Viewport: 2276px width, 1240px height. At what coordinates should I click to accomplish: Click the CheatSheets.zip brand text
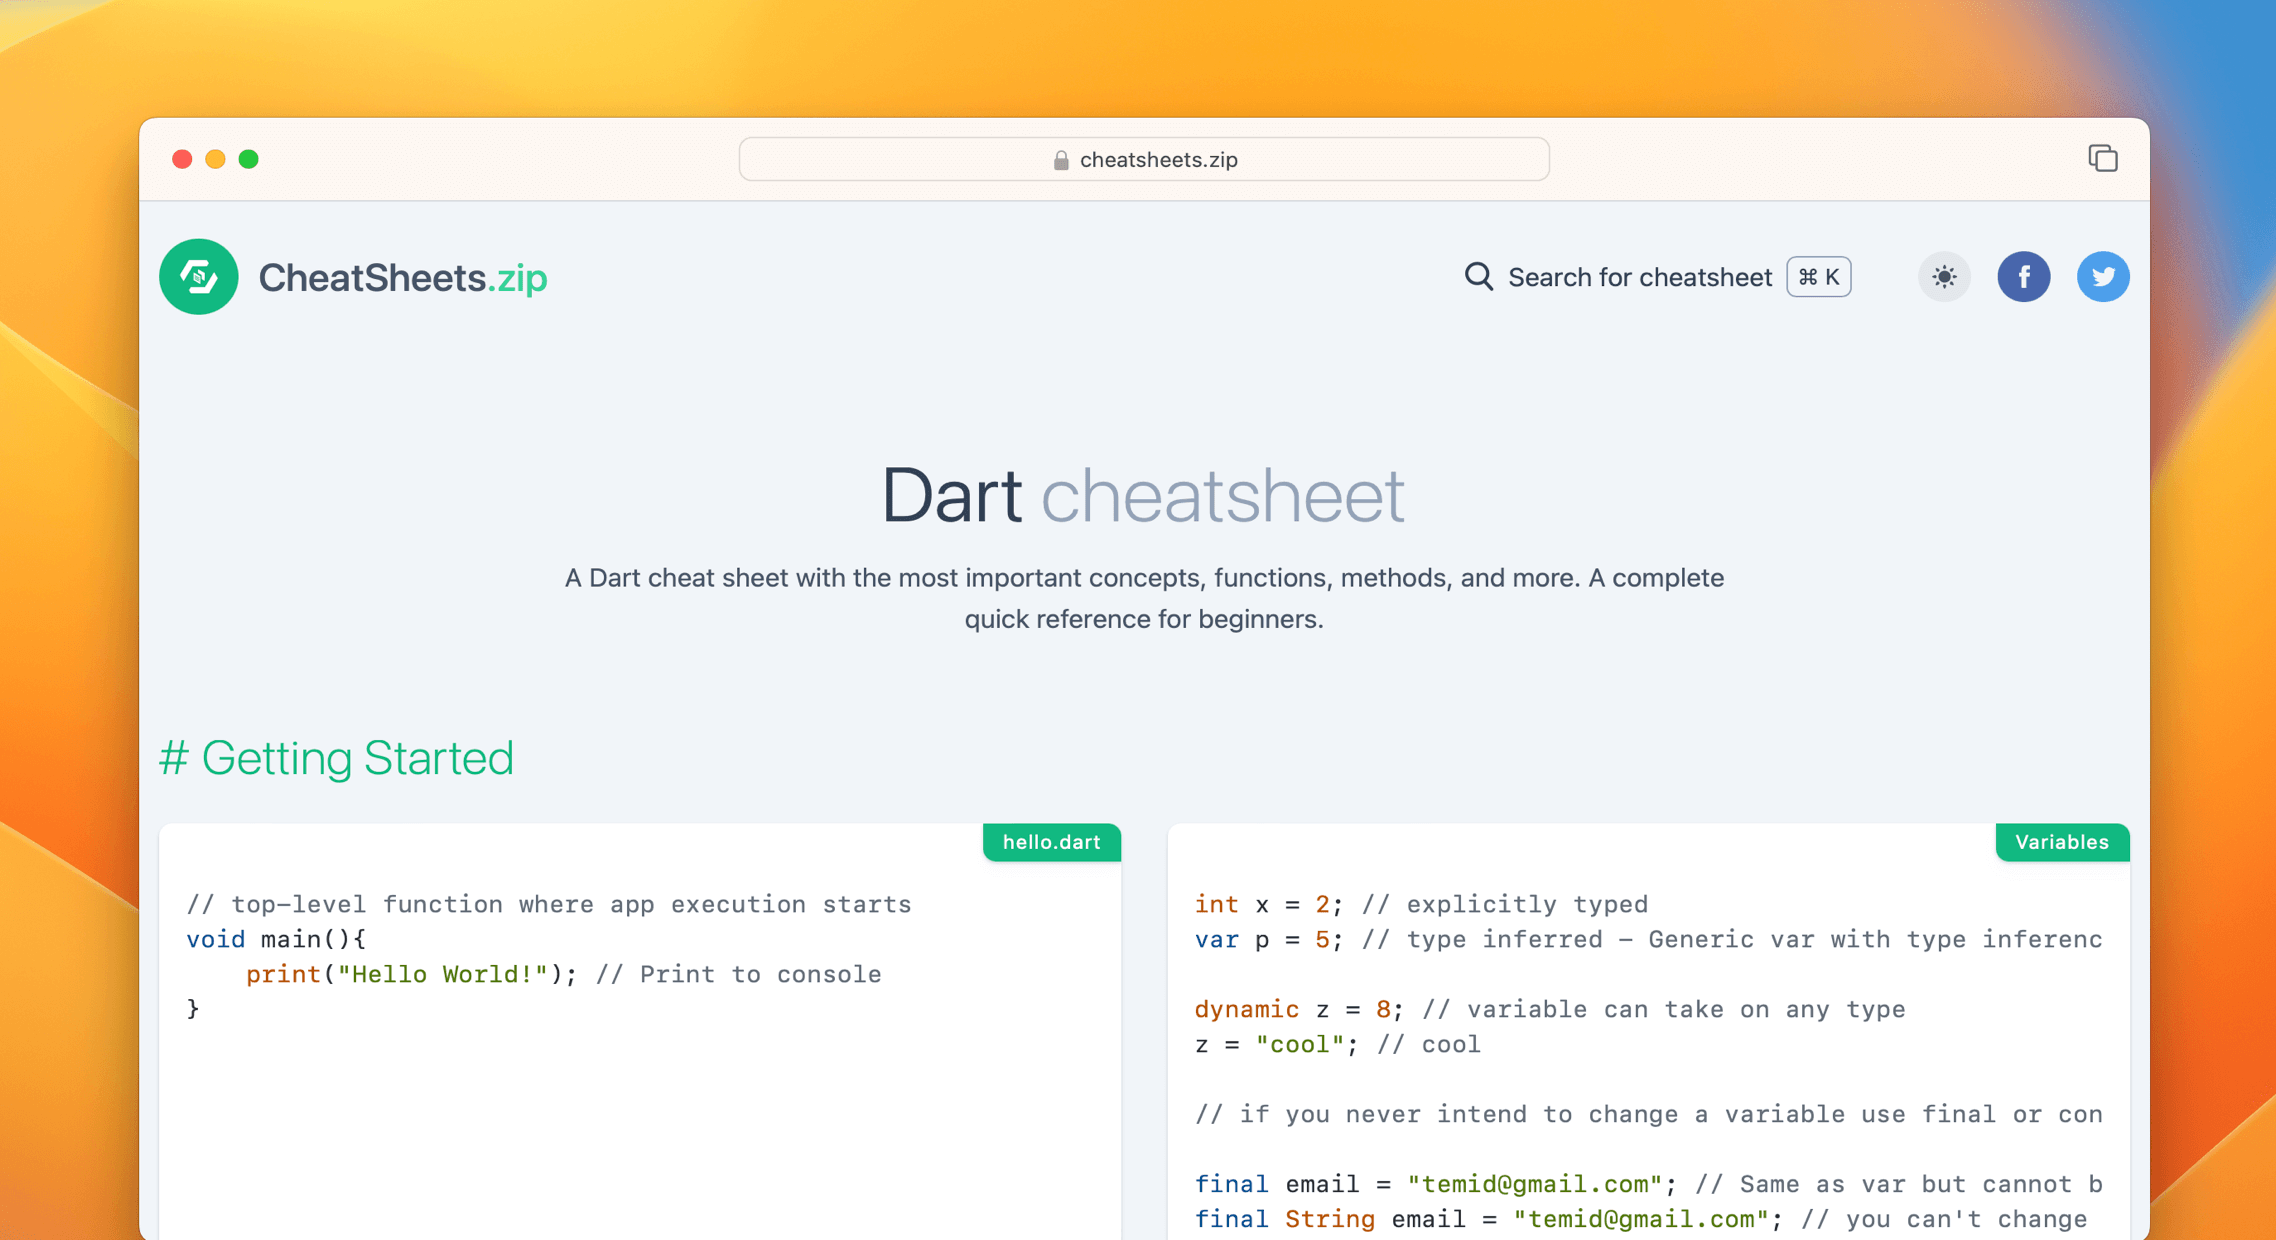tap(403, 277)
